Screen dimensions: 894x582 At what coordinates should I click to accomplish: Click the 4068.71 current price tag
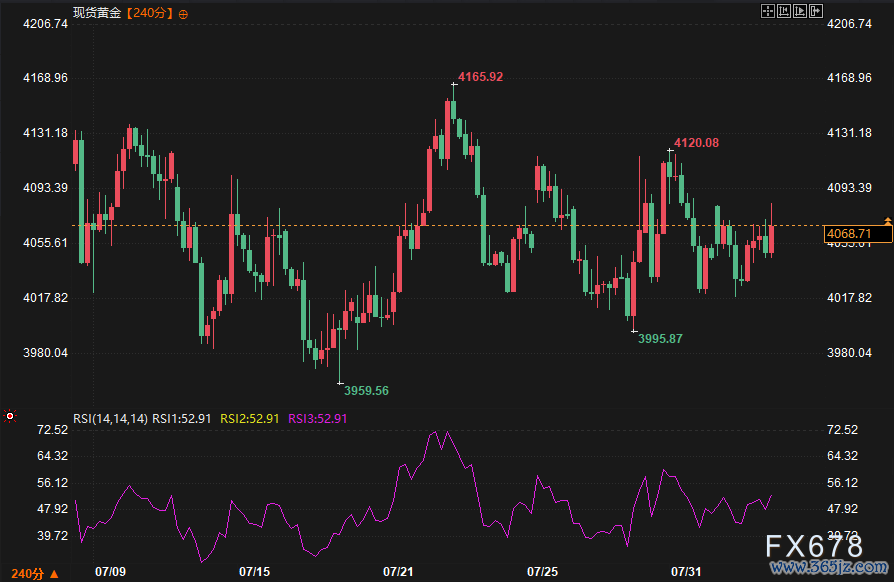[x=858, y=234]
